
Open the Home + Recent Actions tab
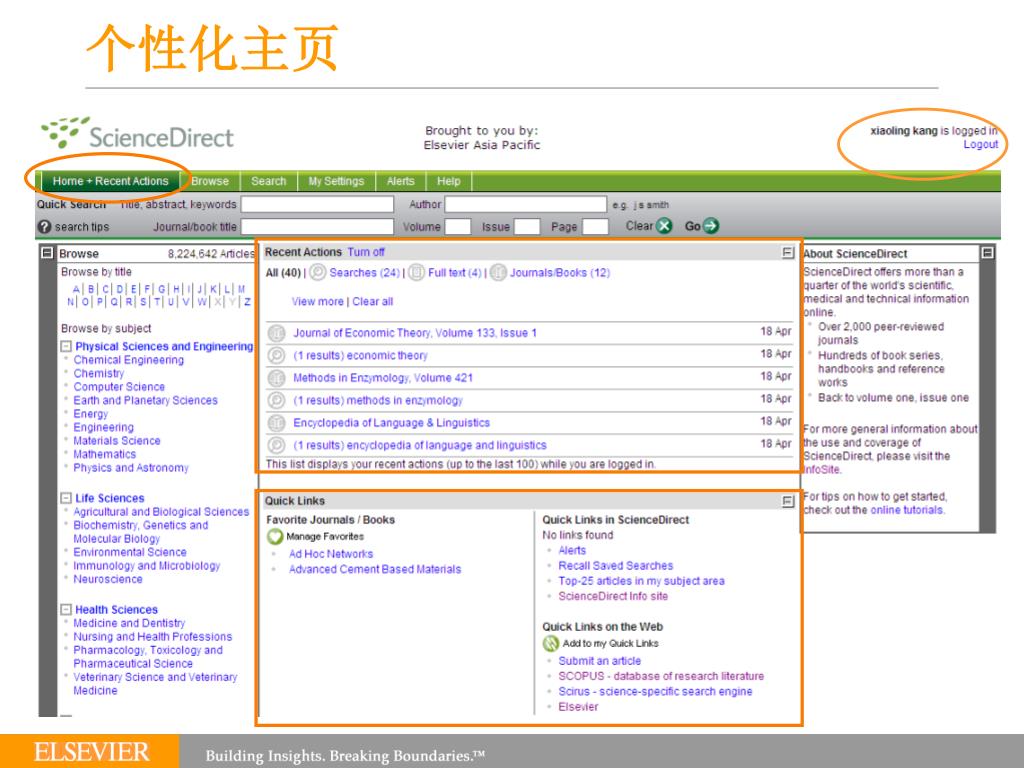[x=110, y=181]
